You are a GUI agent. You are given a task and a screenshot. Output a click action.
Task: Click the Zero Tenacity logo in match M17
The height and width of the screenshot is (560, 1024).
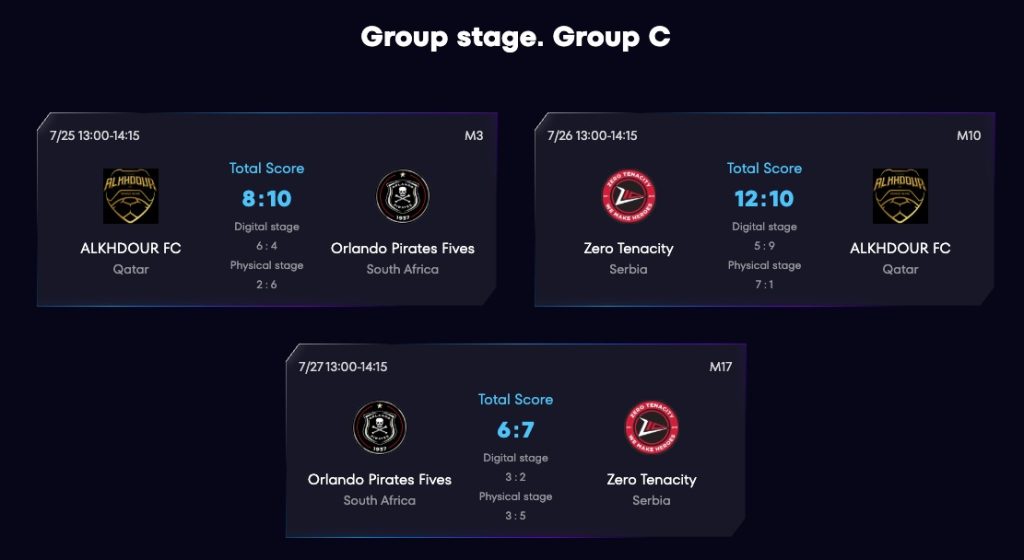651,427
